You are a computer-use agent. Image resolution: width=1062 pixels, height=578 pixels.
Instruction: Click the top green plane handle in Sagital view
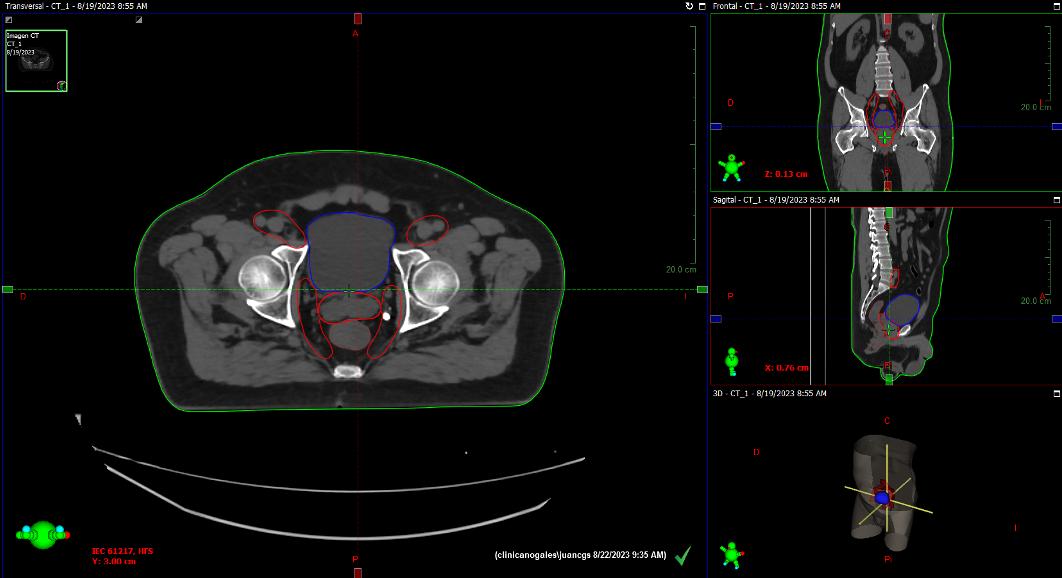(x=889, y=213)
